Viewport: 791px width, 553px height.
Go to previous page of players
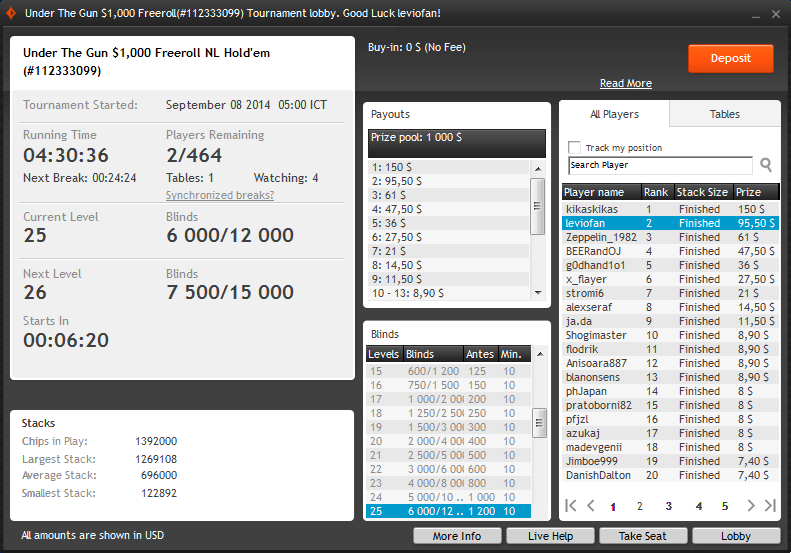point(591,505)
